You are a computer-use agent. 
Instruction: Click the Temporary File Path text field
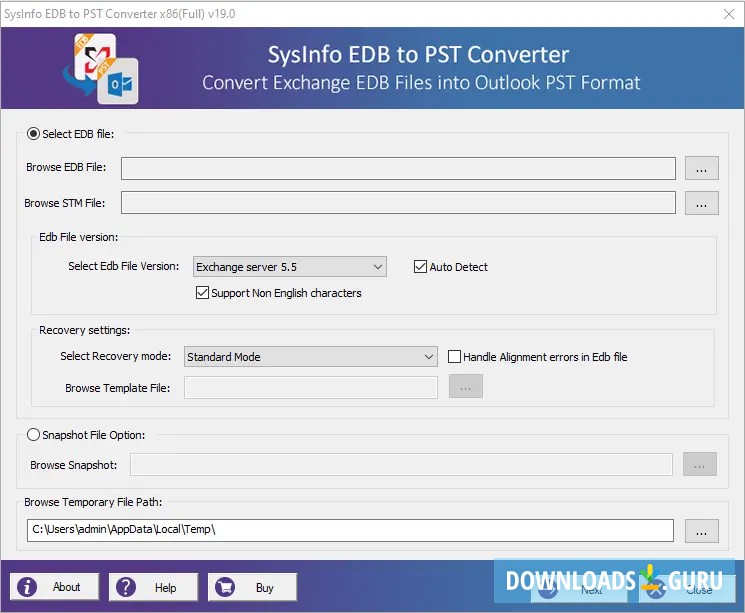(x=350, y=530)
